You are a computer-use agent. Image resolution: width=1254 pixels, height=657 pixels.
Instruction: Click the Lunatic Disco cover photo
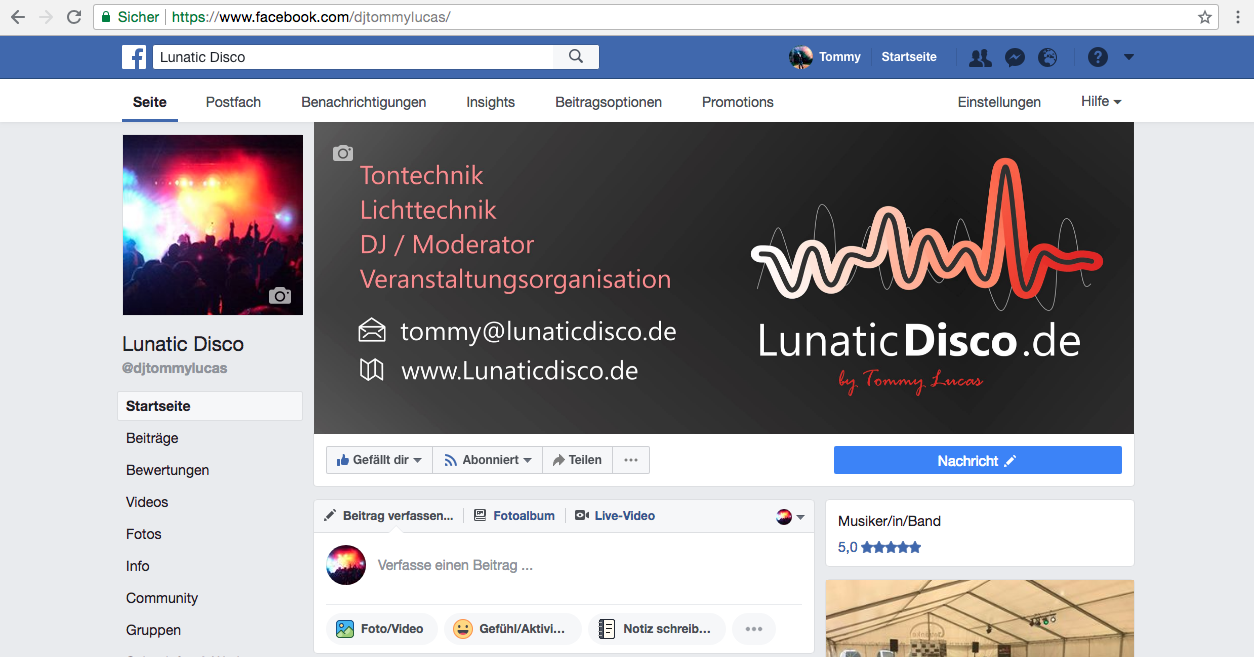[x=724, y=278]
